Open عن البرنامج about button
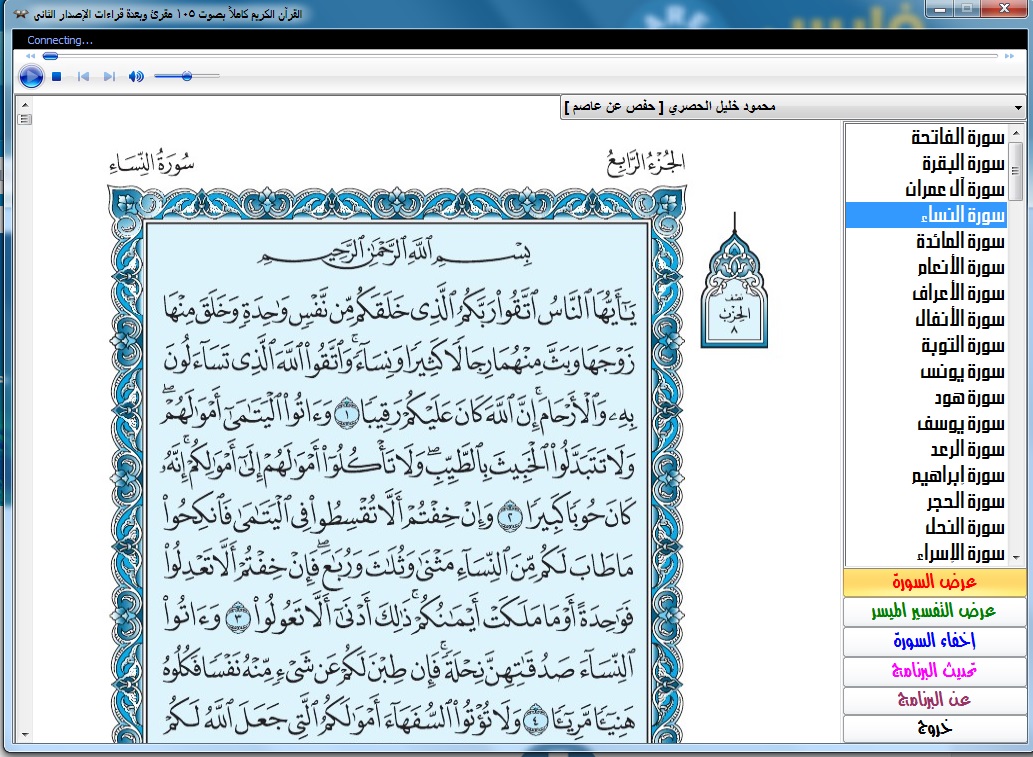 click(935, 700)
